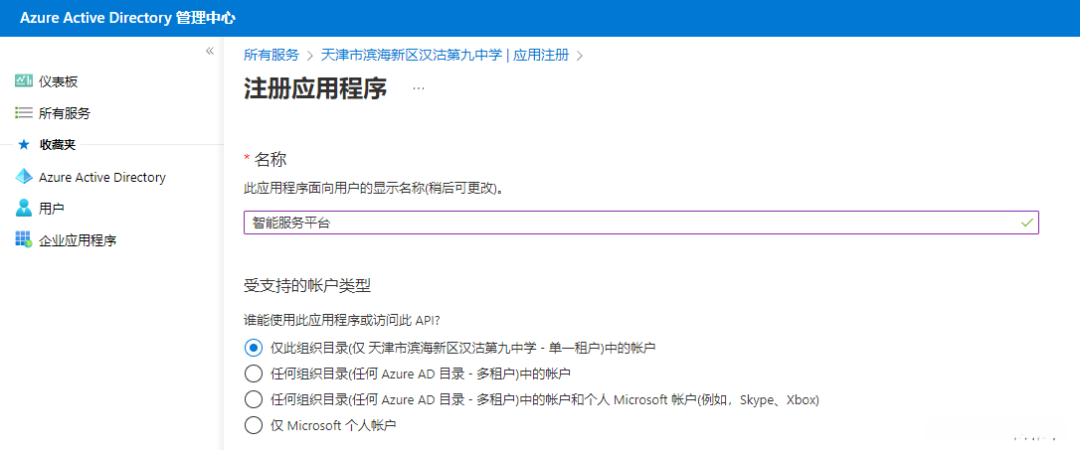Viewport: 1080px width, 450px height.
Task: Click the 收藏夹 star icon
Action: [x=24, y=145]
